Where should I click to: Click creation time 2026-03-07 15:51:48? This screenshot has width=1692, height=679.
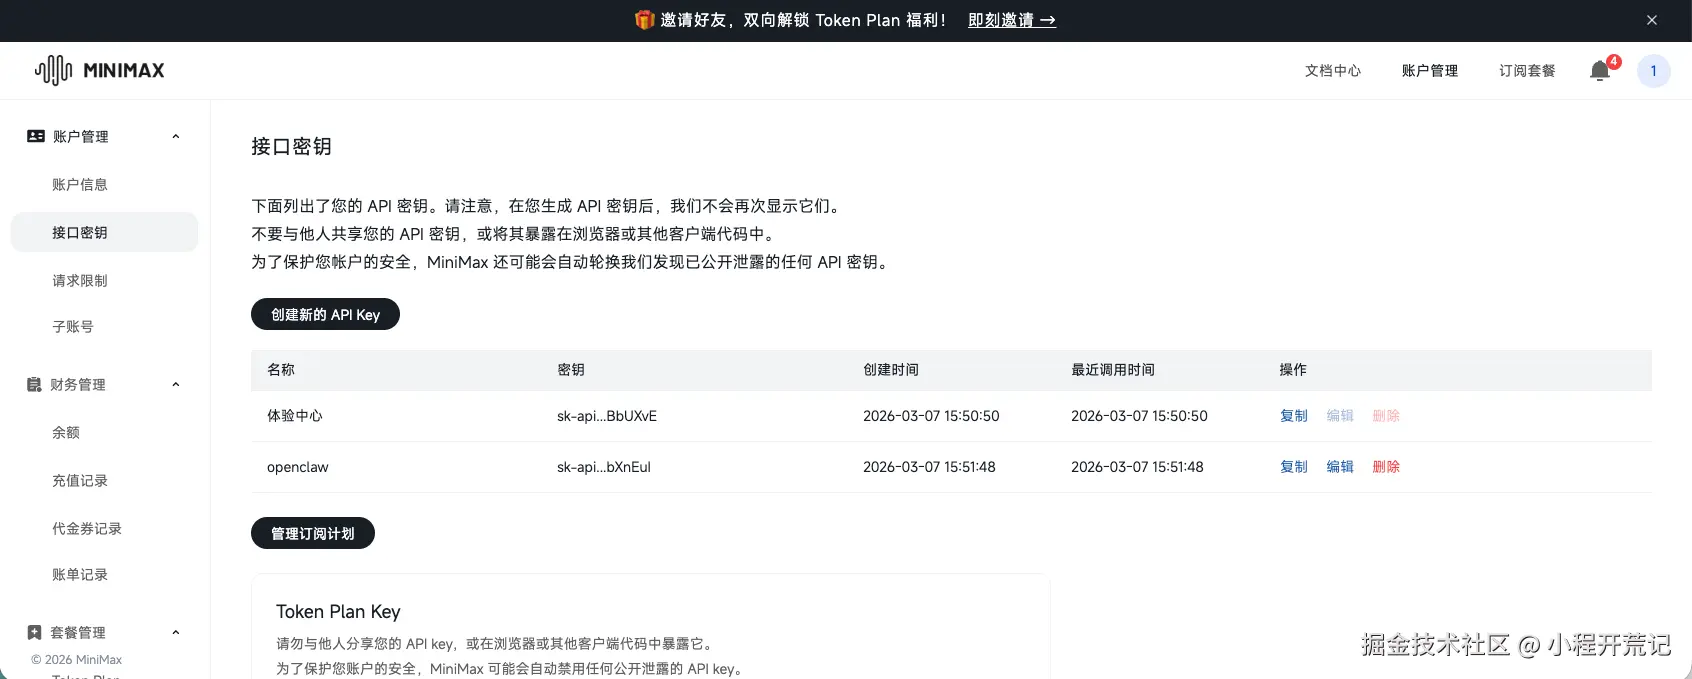click(929, 467)
